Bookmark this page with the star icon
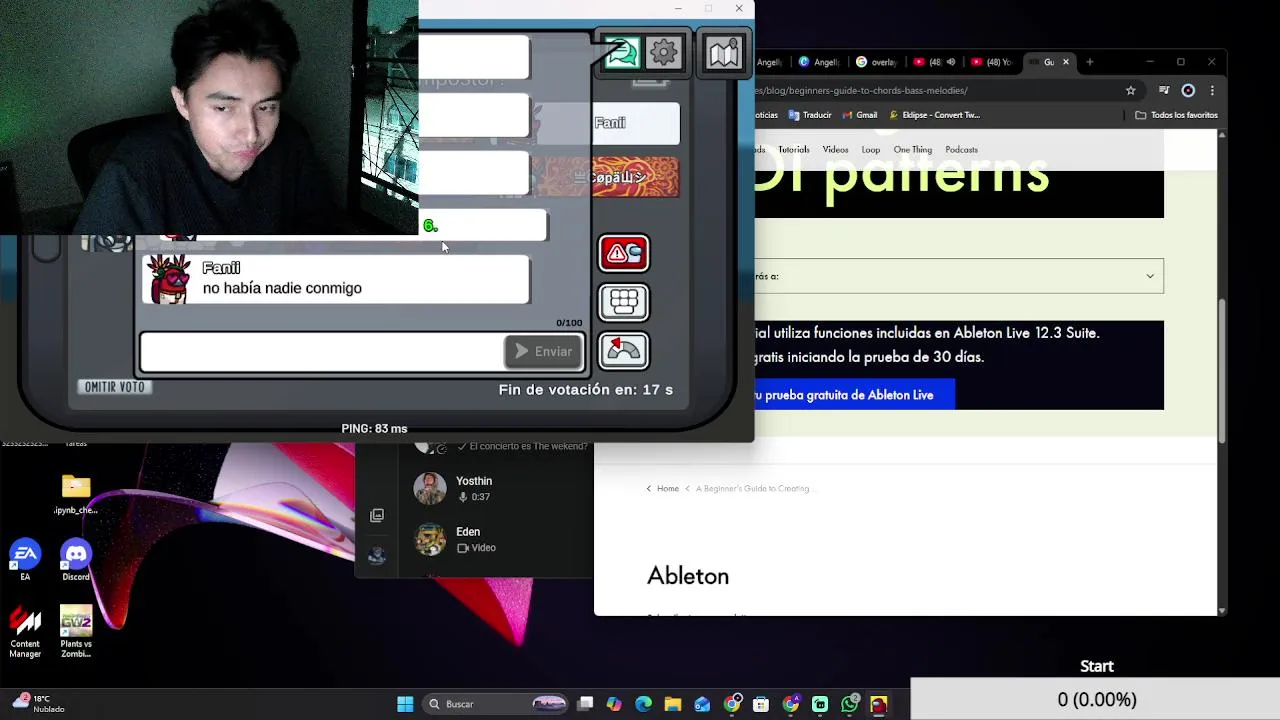The image size is (1280, 720). [x=1131, y=90]
